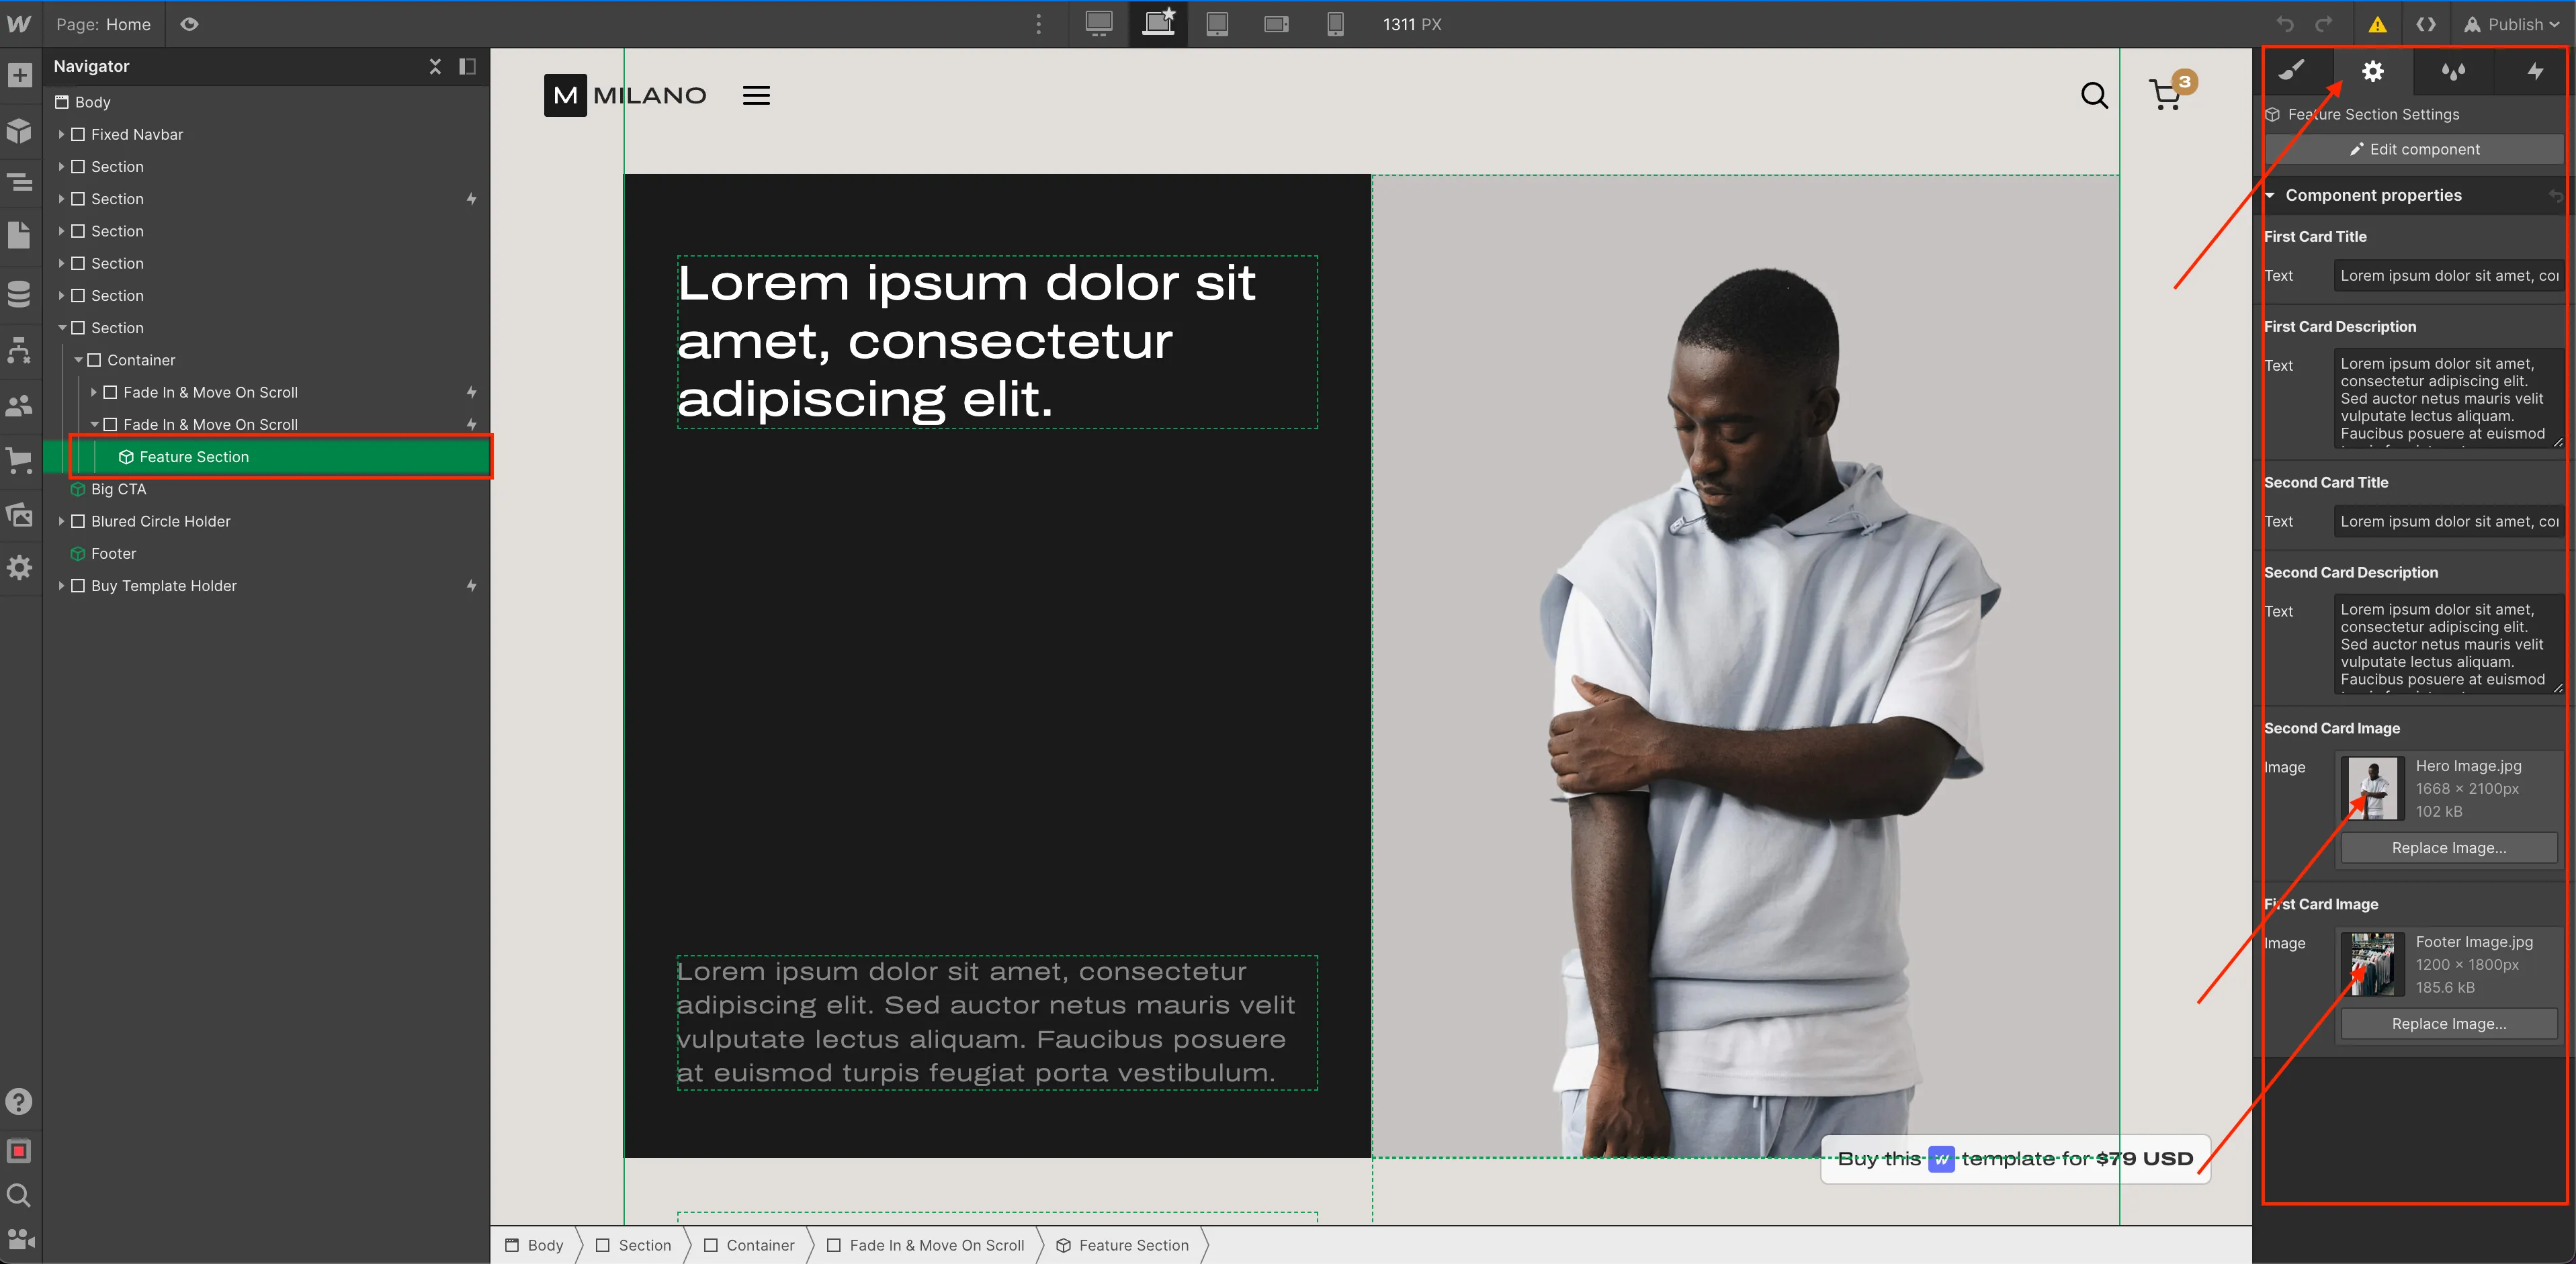Image resolution: width=2576 pixels, height=1264 pixels.
Task: Switch to the Interactions panel tab
Action: click(2535, 71)
